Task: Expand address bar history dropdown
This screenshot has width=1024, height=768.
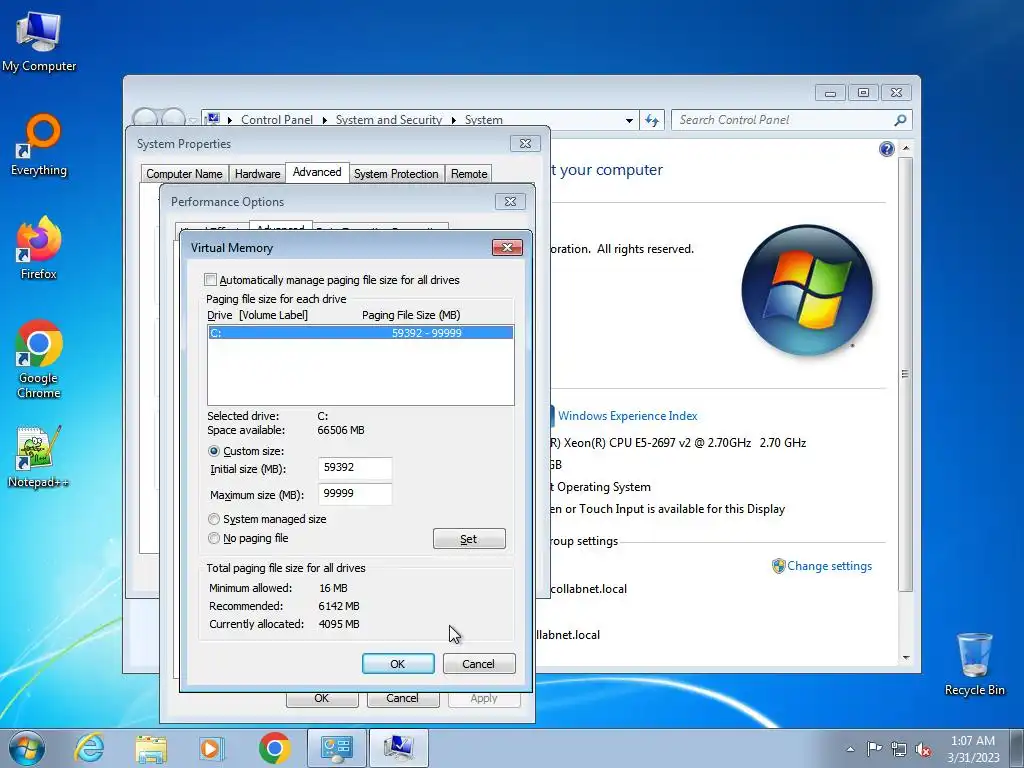Action: [x=629, y=121]
